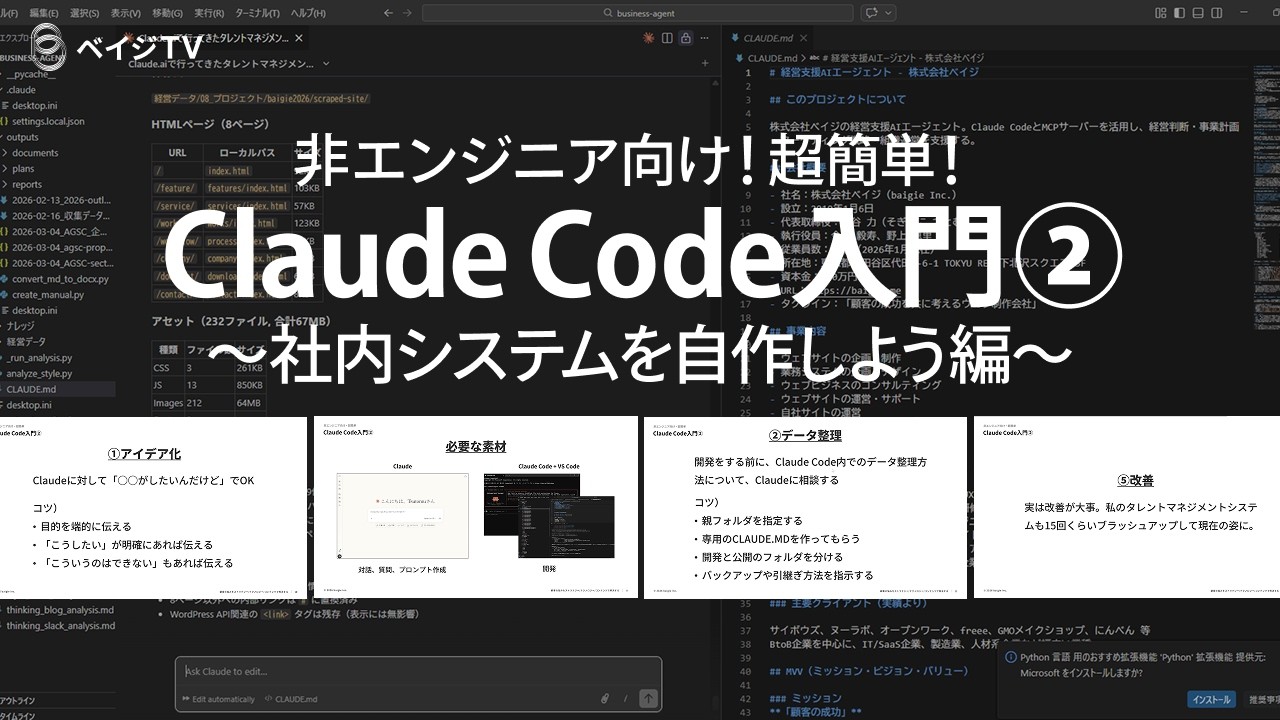Click the business-agent search command box
The width and height of the screenshot is (1280, 720).
(x=638, y=13)
